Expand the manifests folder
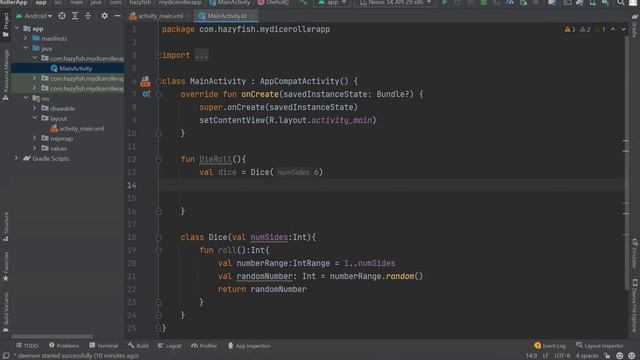This screenshot has height=360, width=640. point(26,38)
